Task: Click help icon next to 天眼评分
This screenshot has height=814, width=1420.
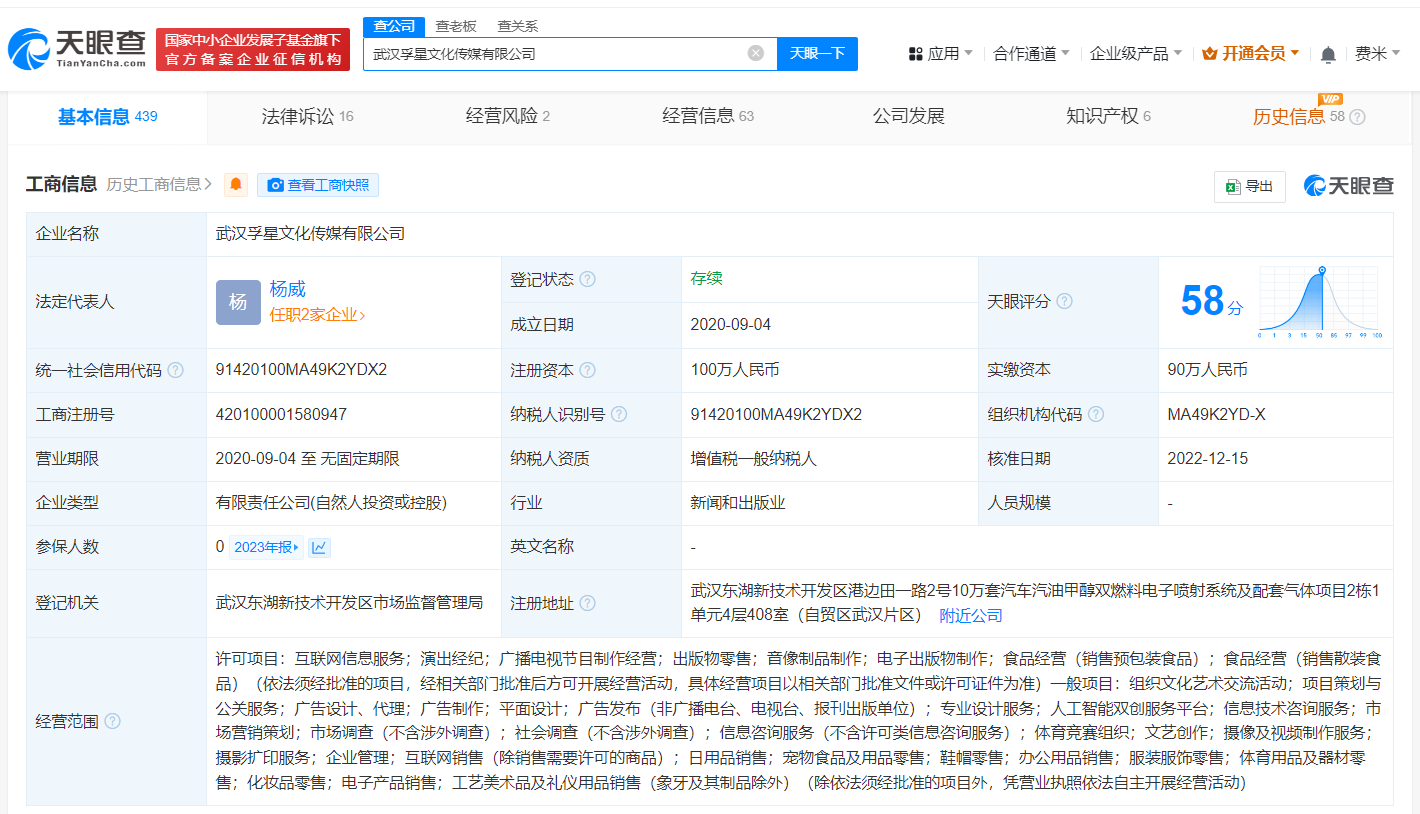Action: [1064, 301]
